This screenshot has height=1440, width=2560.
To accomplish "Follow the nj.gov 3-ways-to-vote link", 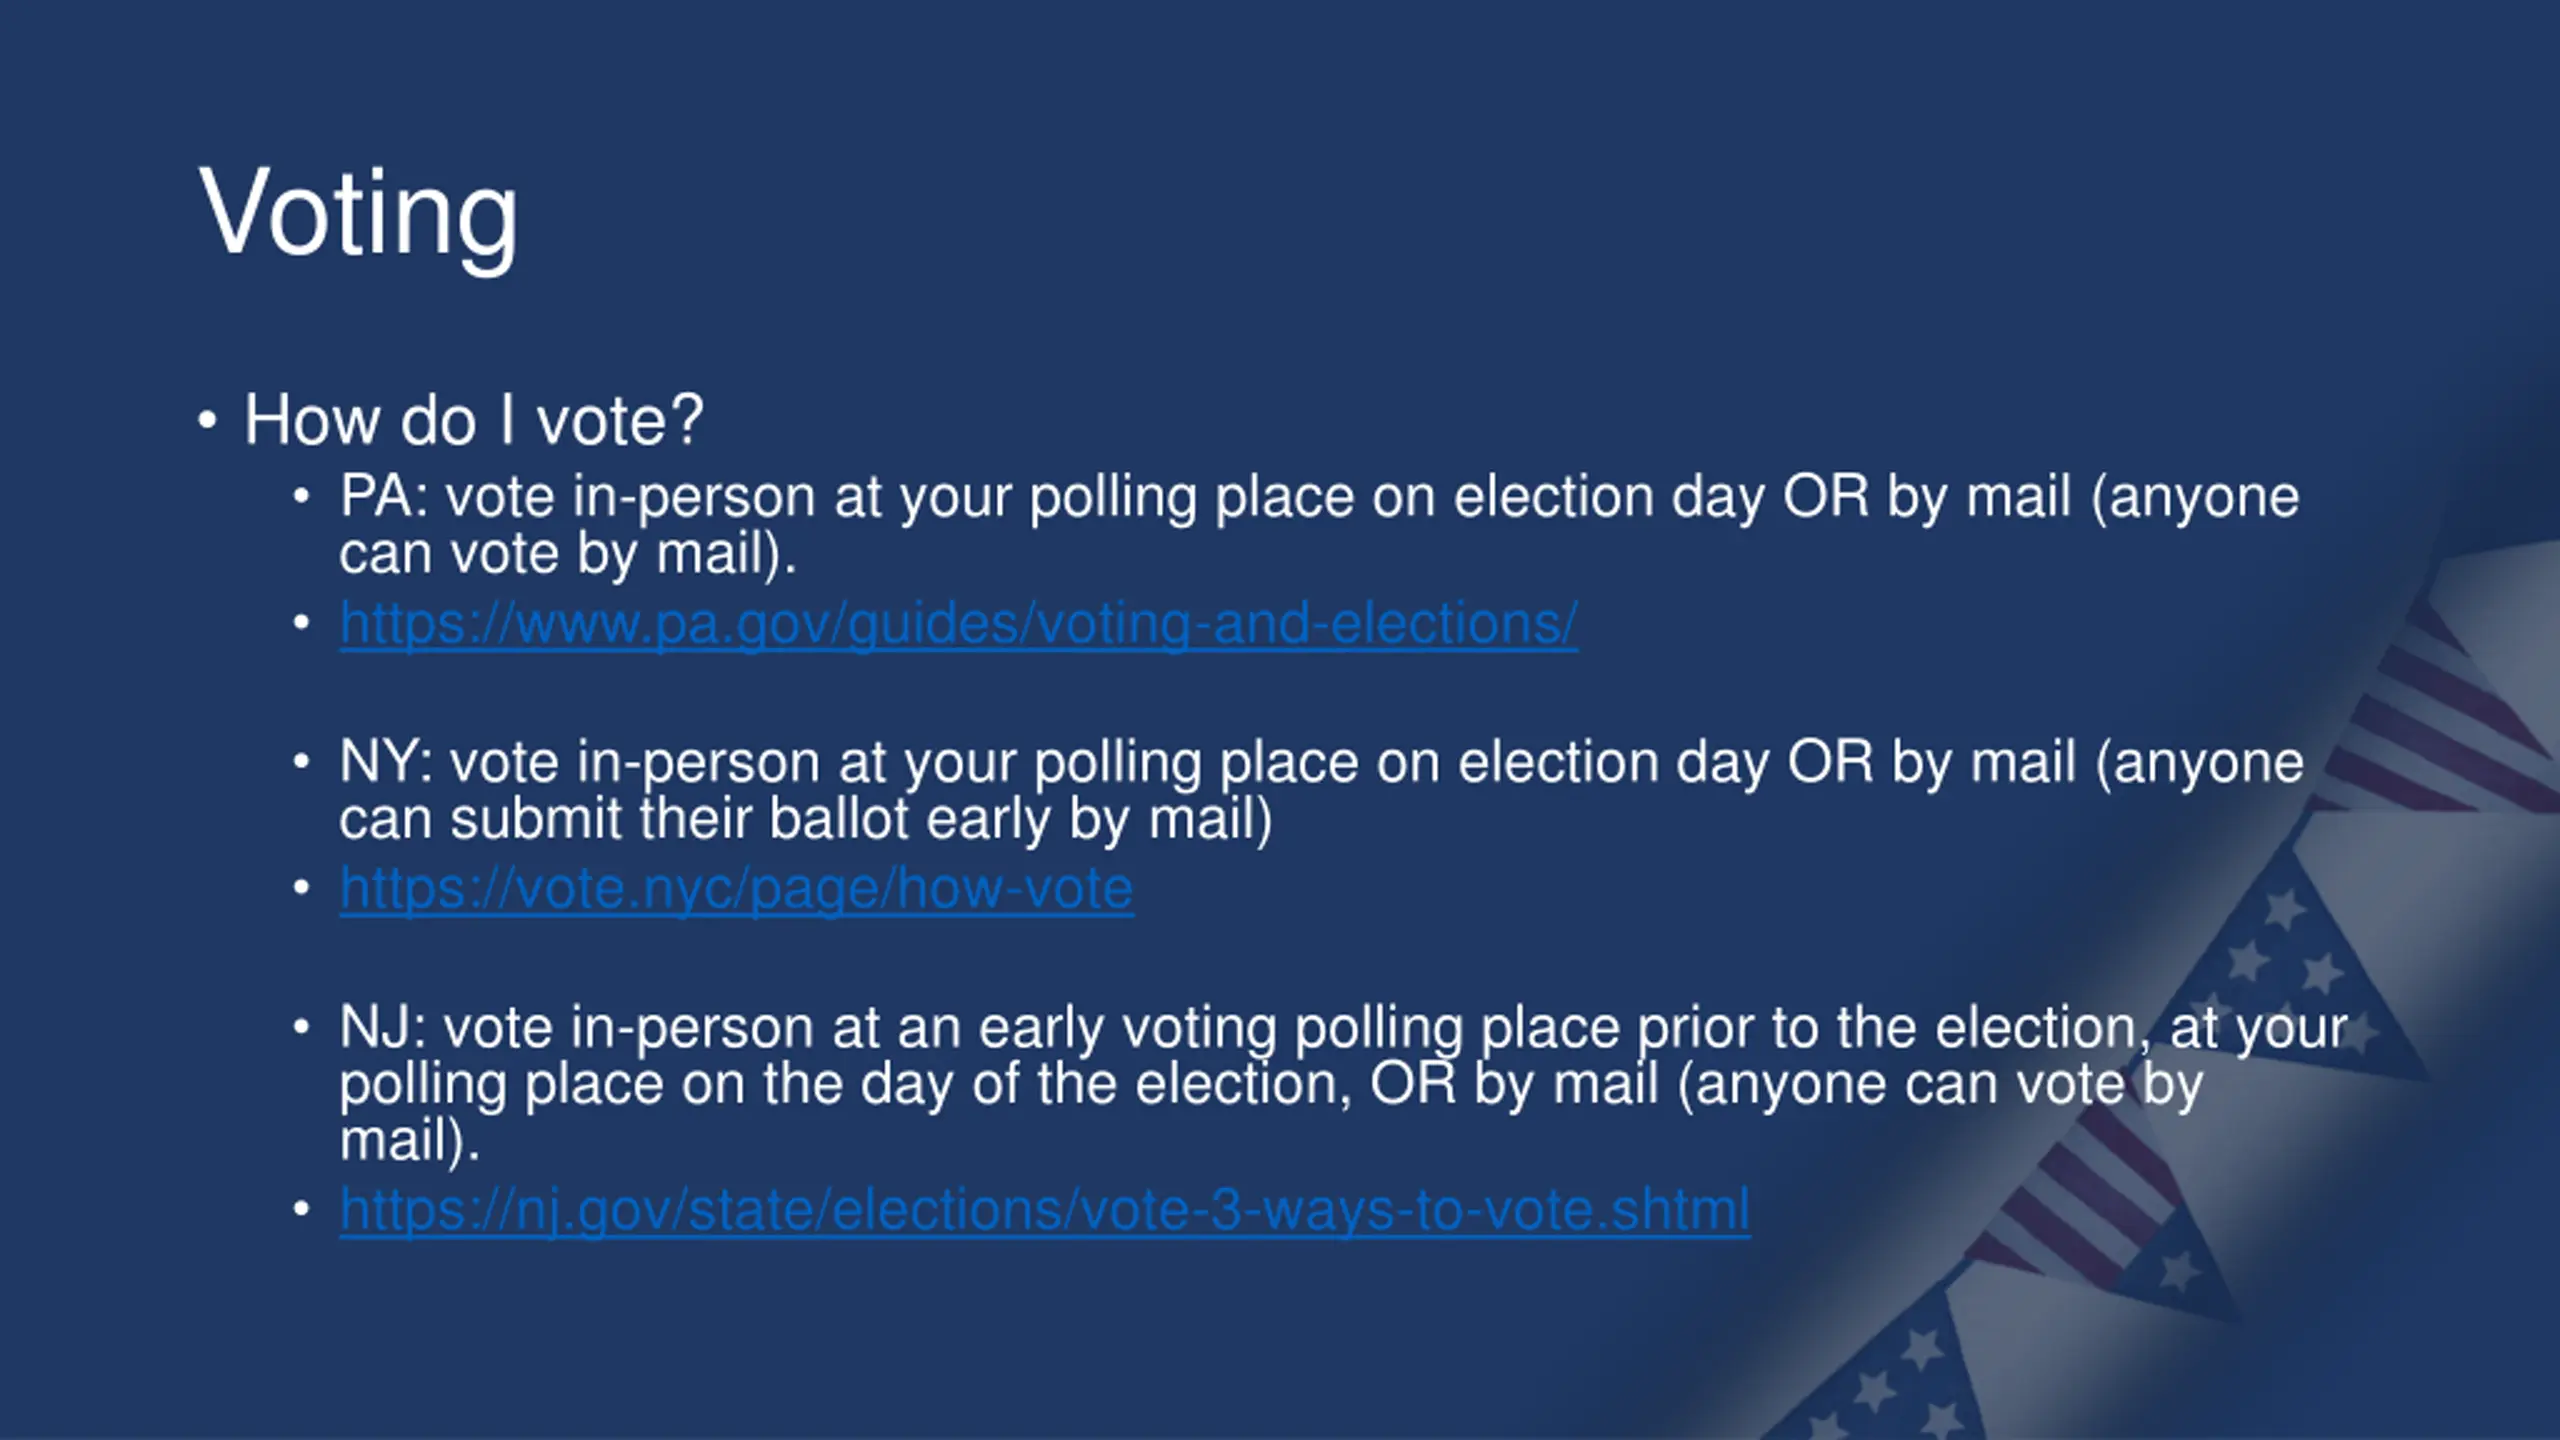I will pyautogui.click(x=1044, y=1210).
